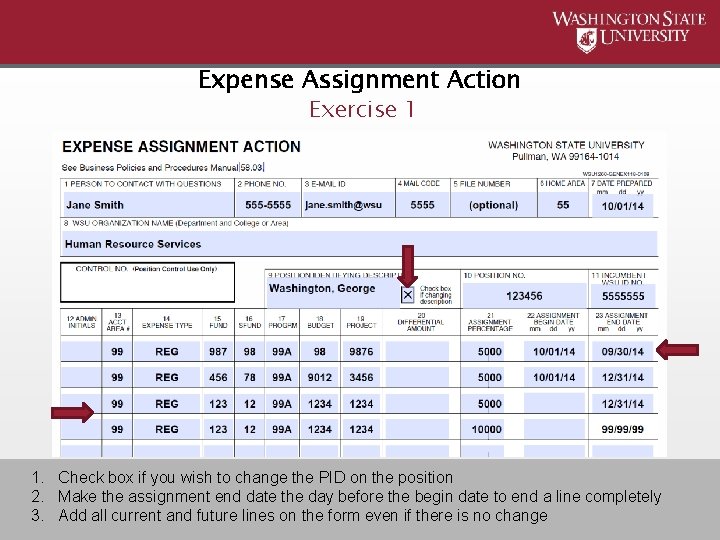Select the subfund cell '78'

(x=249, y=377)
